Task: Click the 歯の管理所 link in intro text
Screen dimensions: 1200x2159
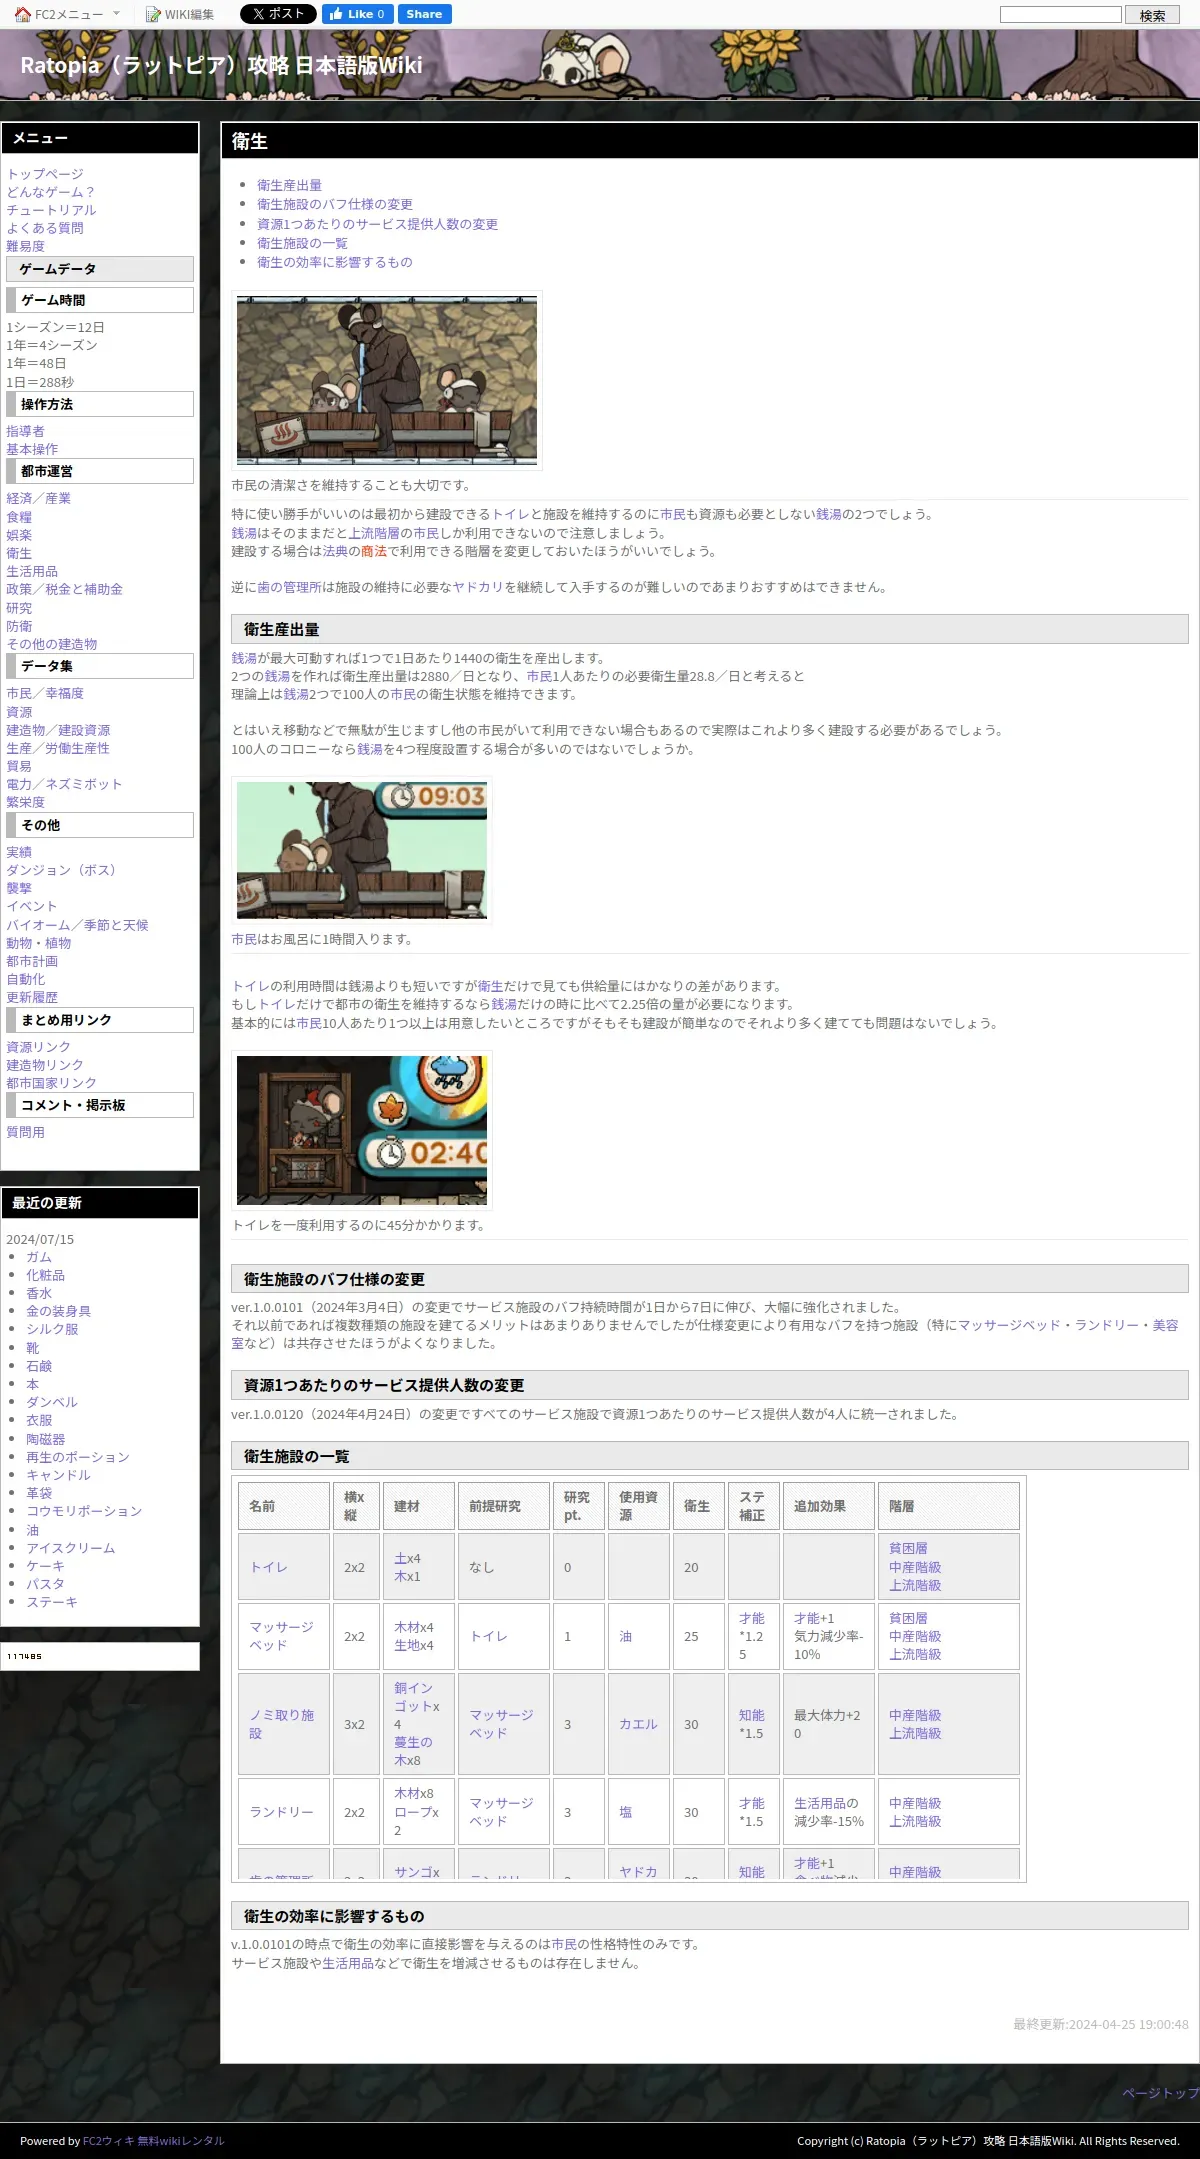Action: [x=289, y=587]
